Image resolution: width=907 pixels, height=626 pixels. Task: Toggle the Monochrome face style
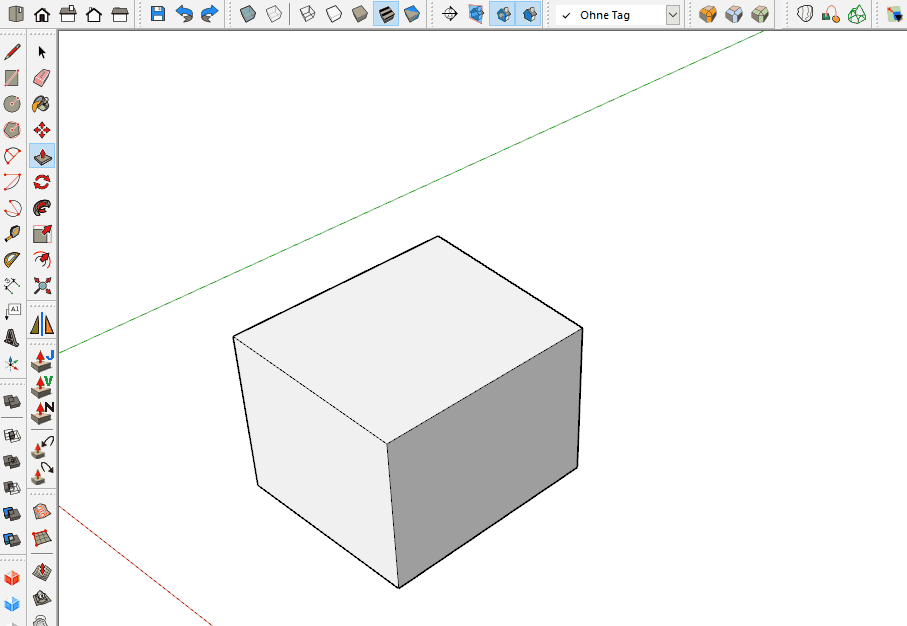click(x=412, y=14)
